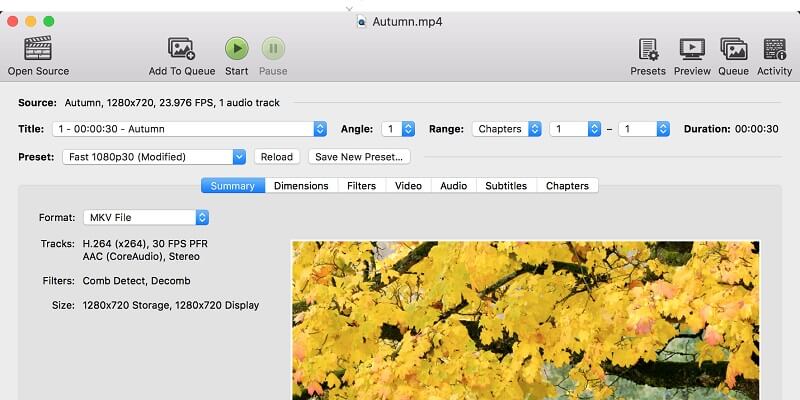Click the Save New Preset button
The height and width of the screenshot is (400, 800).
point(358,157)
